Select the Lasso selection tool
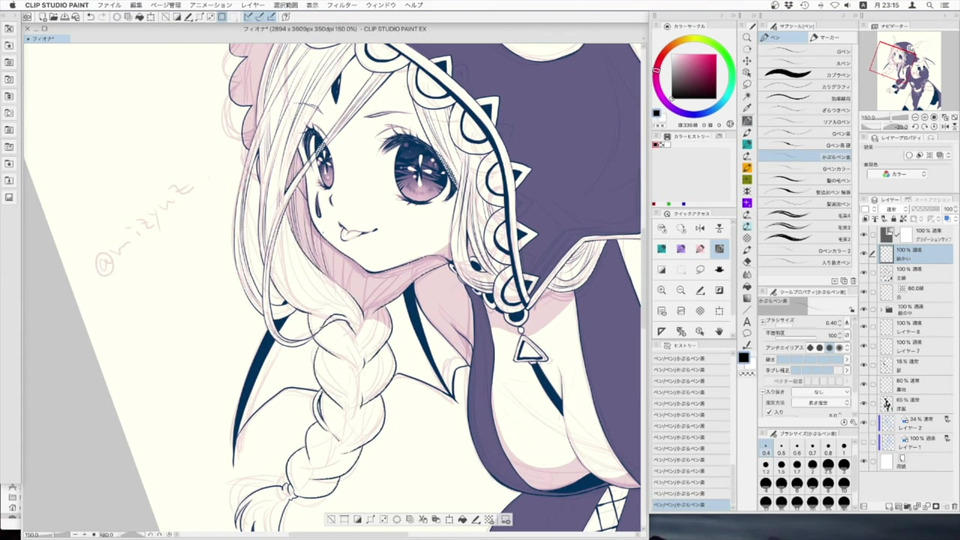The image size is (960, 540). point(747,84)
